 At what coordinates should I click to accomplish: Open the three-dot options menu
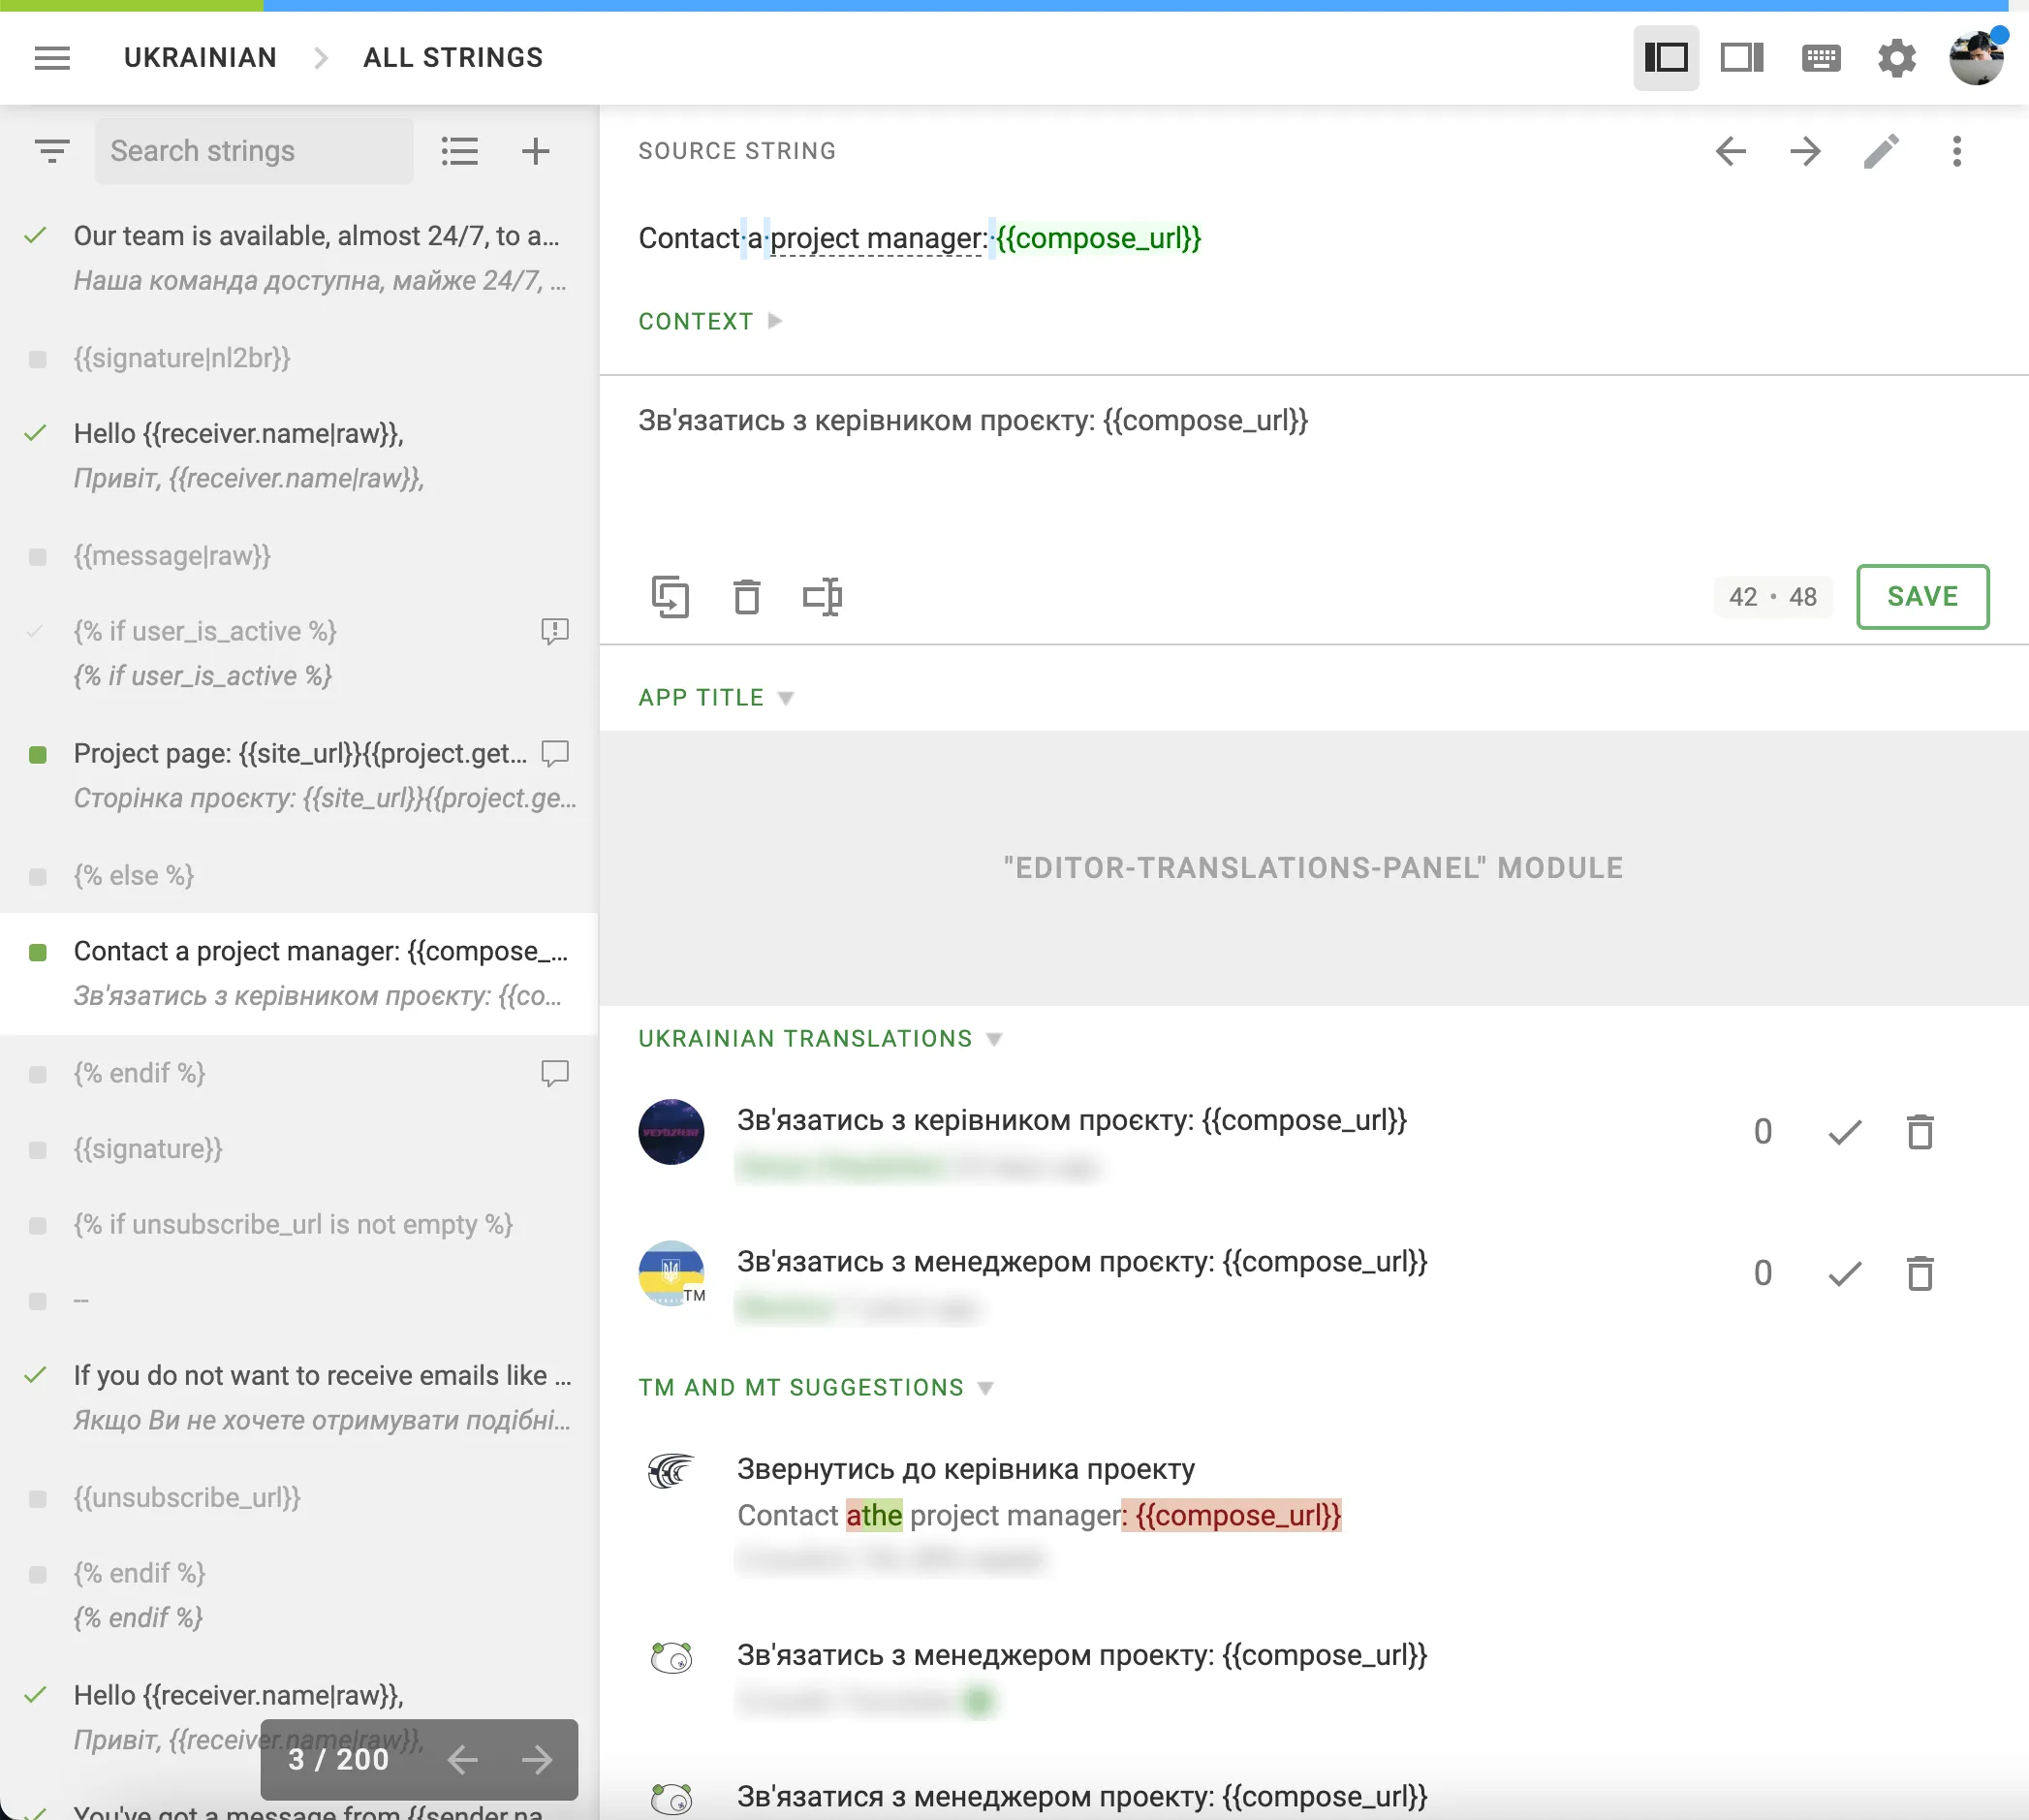click(x=1957, y=152)
